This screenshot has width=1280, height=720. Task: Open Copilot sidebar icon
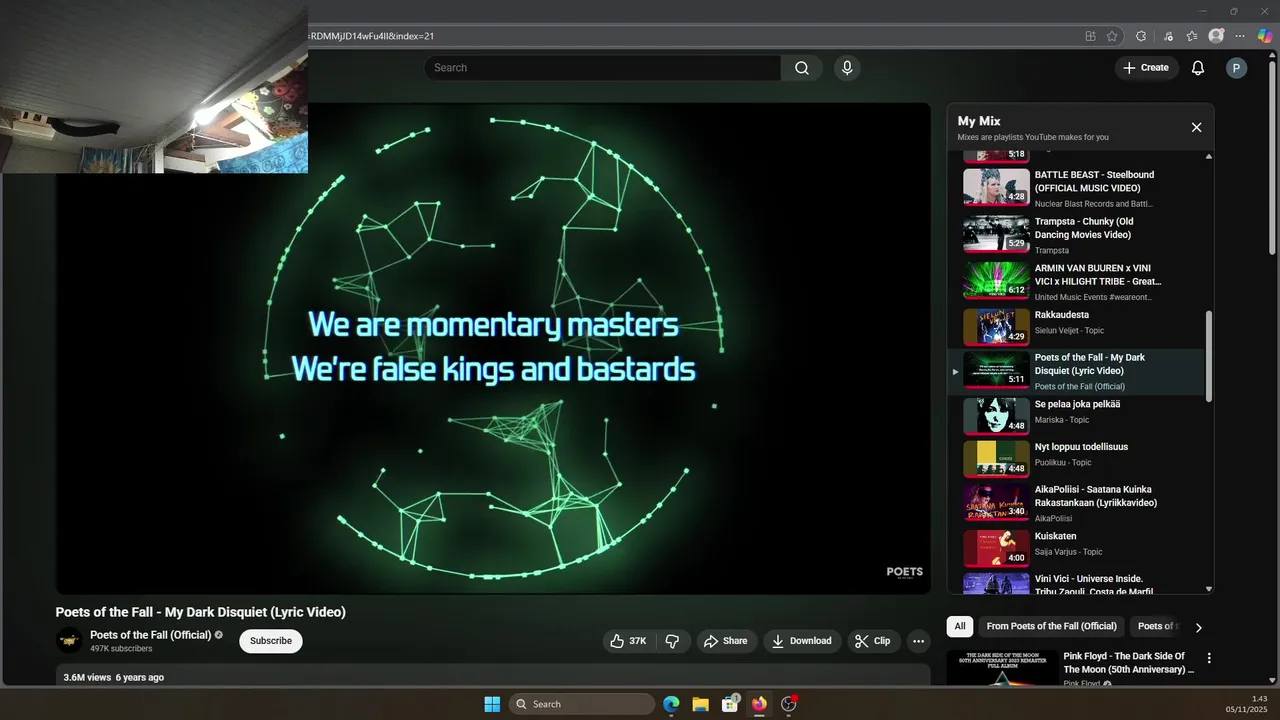tap(1265, 36)
